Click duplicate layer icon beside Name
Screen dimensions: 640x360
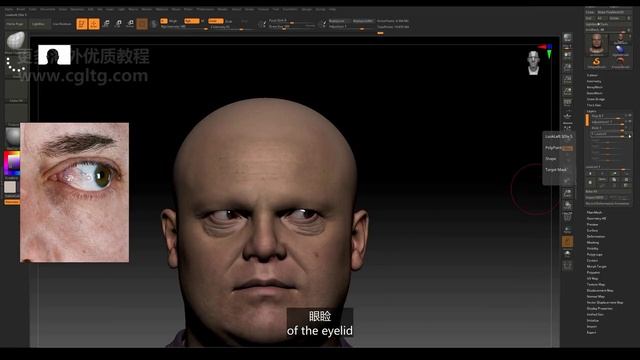pyautogui.click(x=614, y=180)
